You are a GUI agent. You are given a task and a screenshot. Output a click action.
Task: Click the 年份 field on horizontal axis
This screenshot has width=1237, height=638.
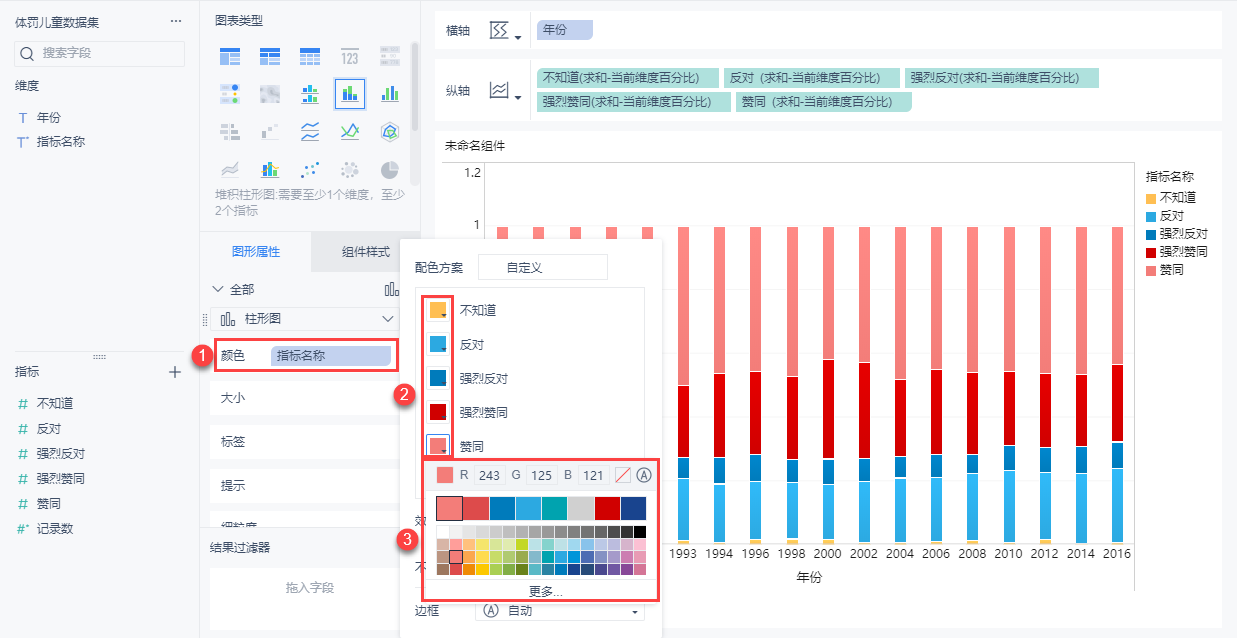[564, 31]
